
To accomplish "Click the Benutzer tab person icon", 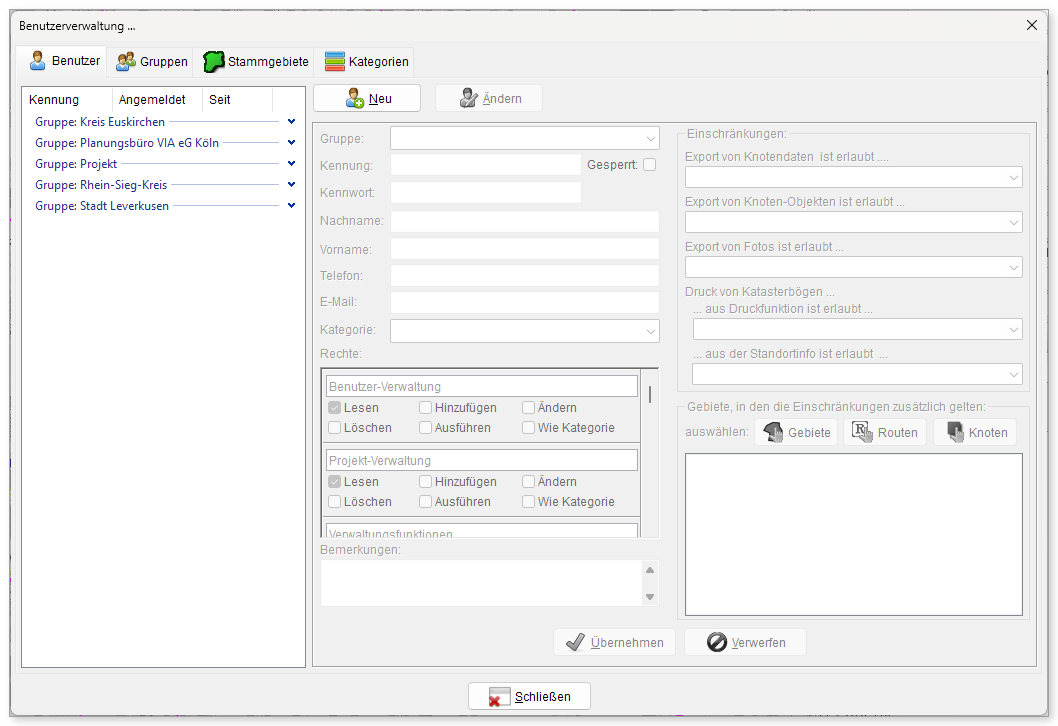I will pyautogui.click(x=38, y=61).
